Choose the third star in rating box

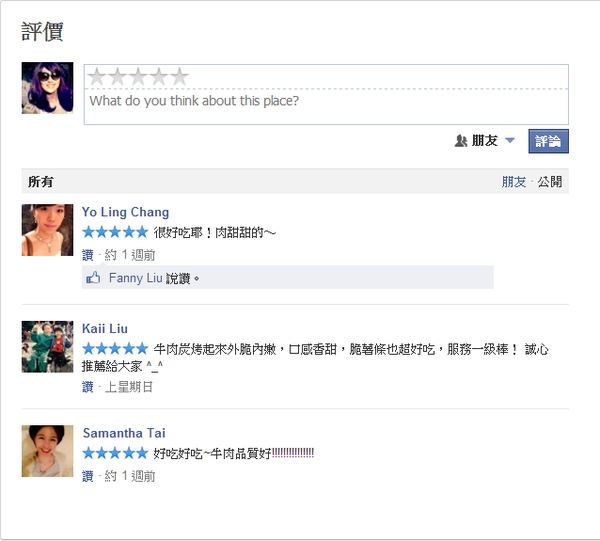(x=138, y=77)
